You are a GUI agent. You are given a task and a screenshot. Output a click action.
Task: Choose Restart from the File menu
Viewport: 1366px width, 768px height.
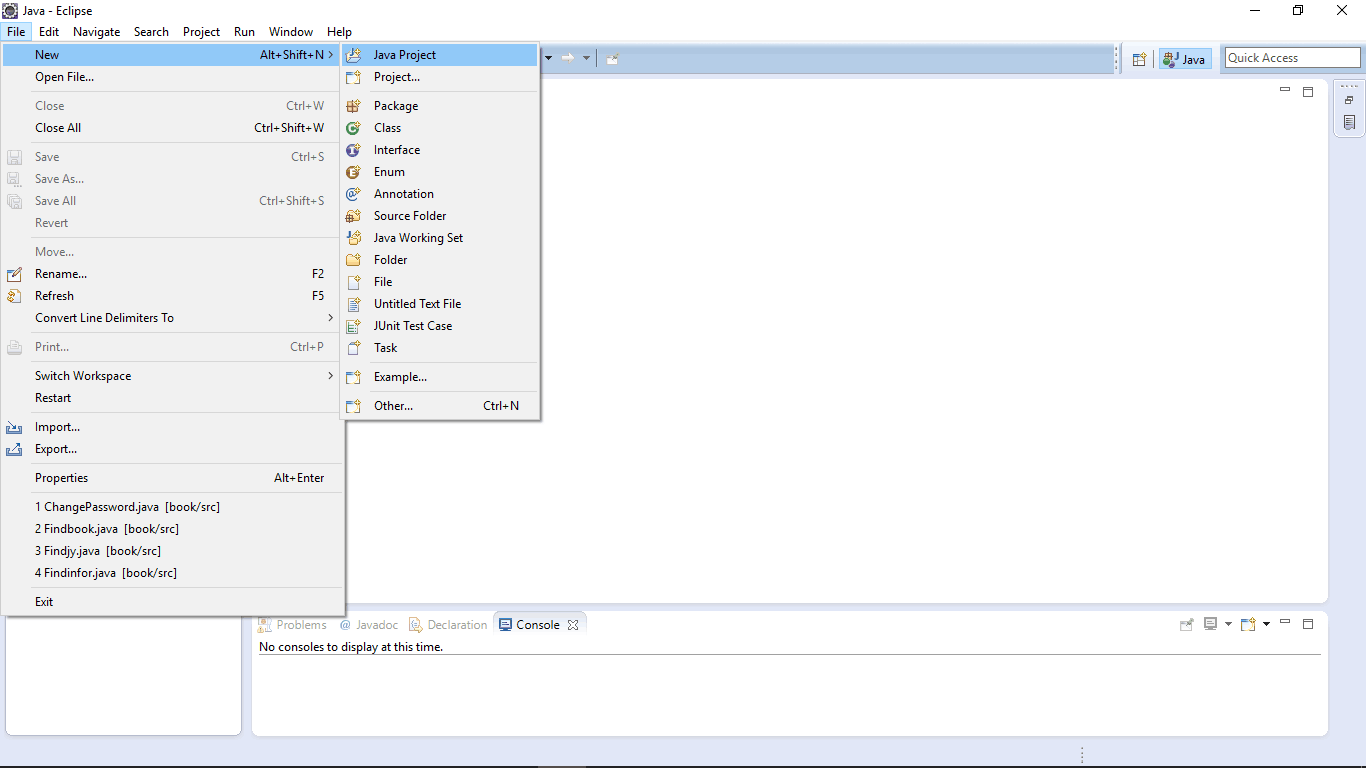pos(173,398)
